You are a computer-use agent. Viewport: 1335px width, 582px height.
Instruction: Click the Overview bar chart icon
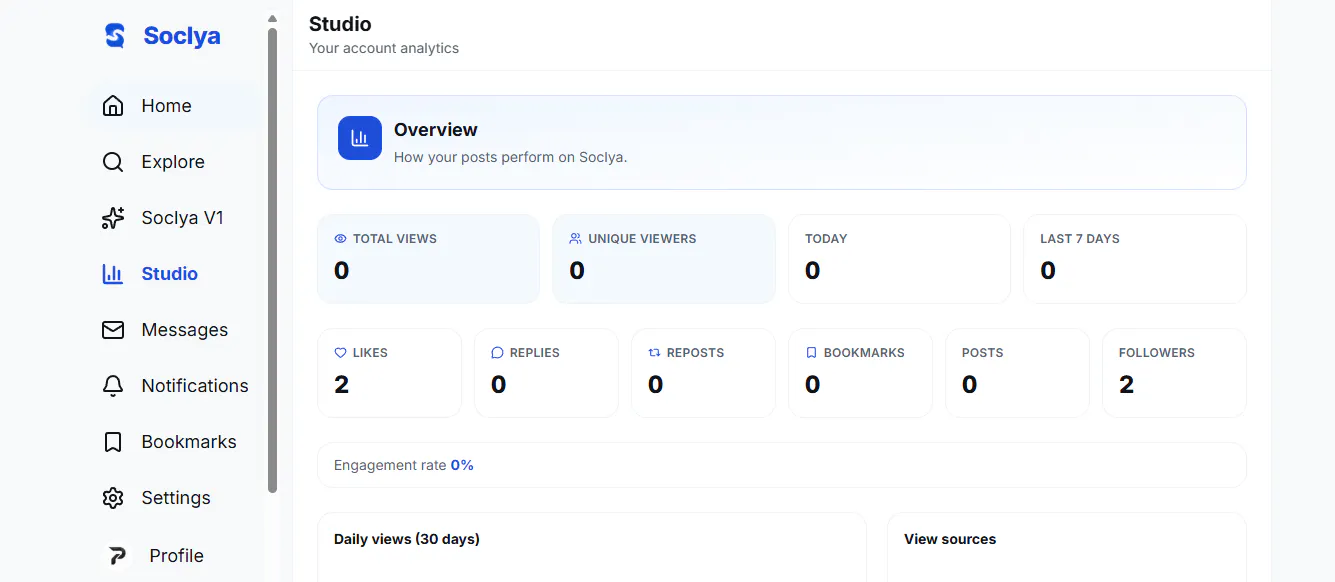(360, 138)
